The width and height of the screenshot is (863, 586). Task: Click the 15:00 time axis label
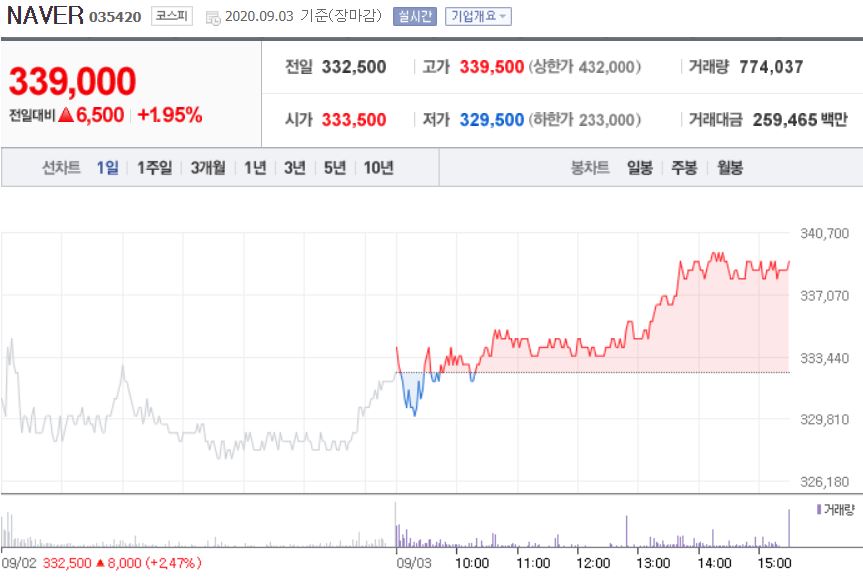click(774, 563)
